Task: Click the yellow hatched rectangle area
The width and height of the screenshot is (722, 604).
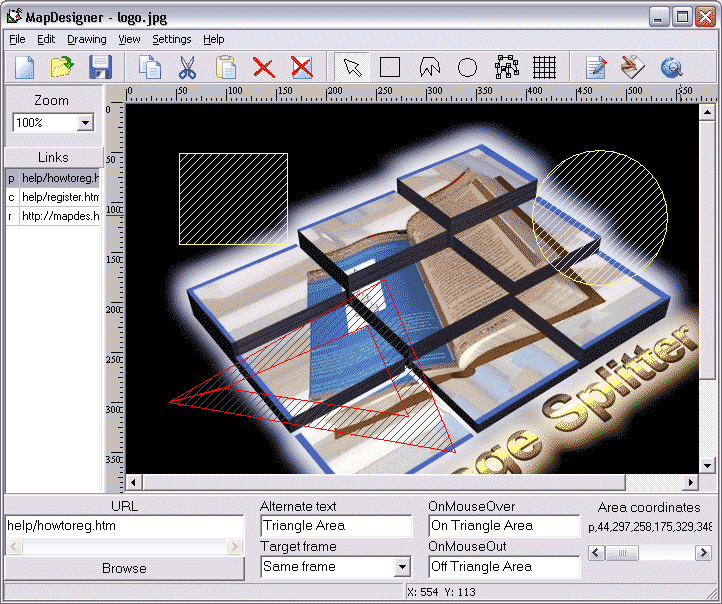Action: click(233, 199)
